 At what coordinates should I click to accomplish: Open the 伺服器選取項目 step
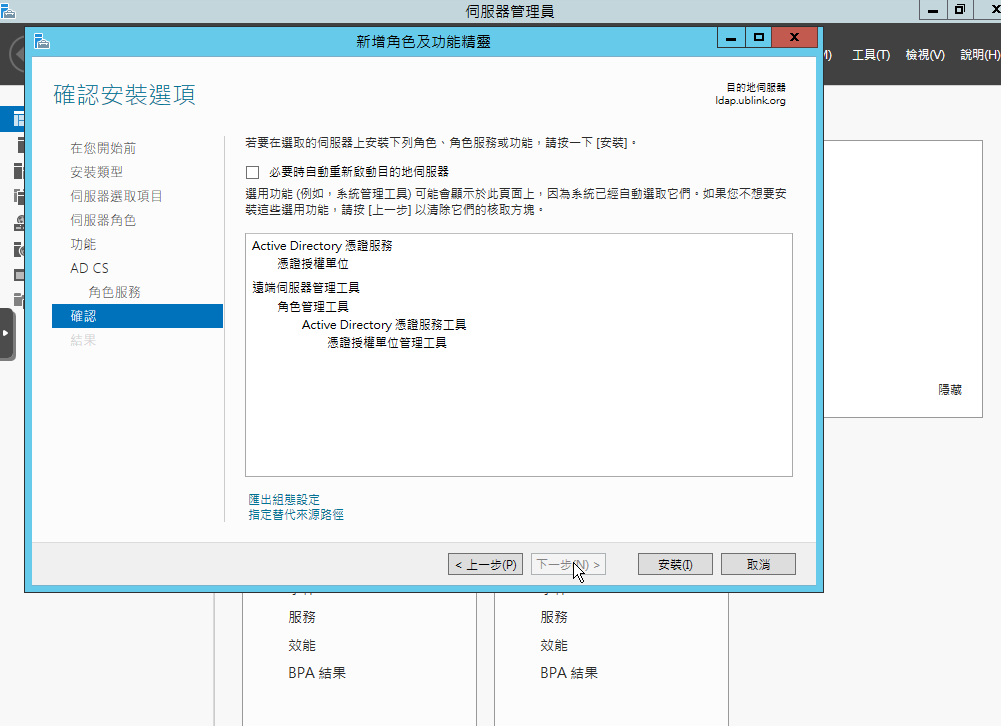point(116,196)
